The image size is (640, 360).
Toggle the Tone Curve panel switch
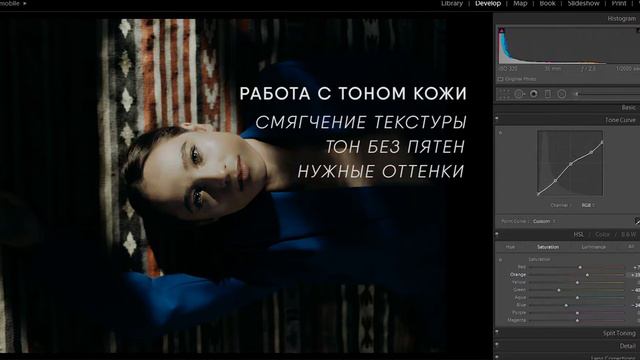click(x=497, y=118)
